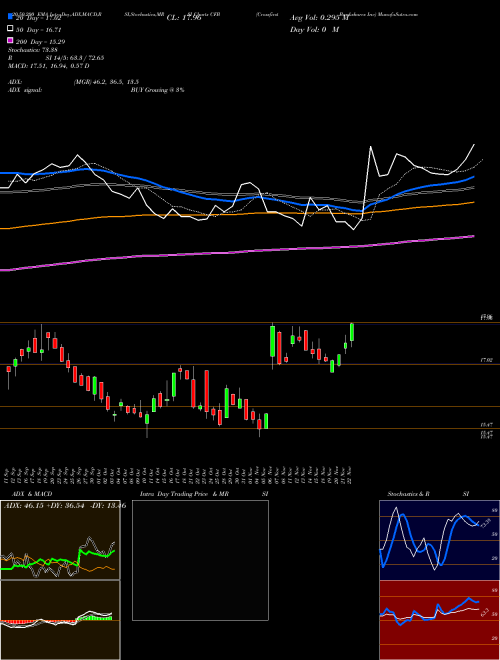This screenshot has height=660, width=500.
Task: Click the ADX '(MGR) 46.2, 36.5, 13.5' values
Action: click(106, 82)
